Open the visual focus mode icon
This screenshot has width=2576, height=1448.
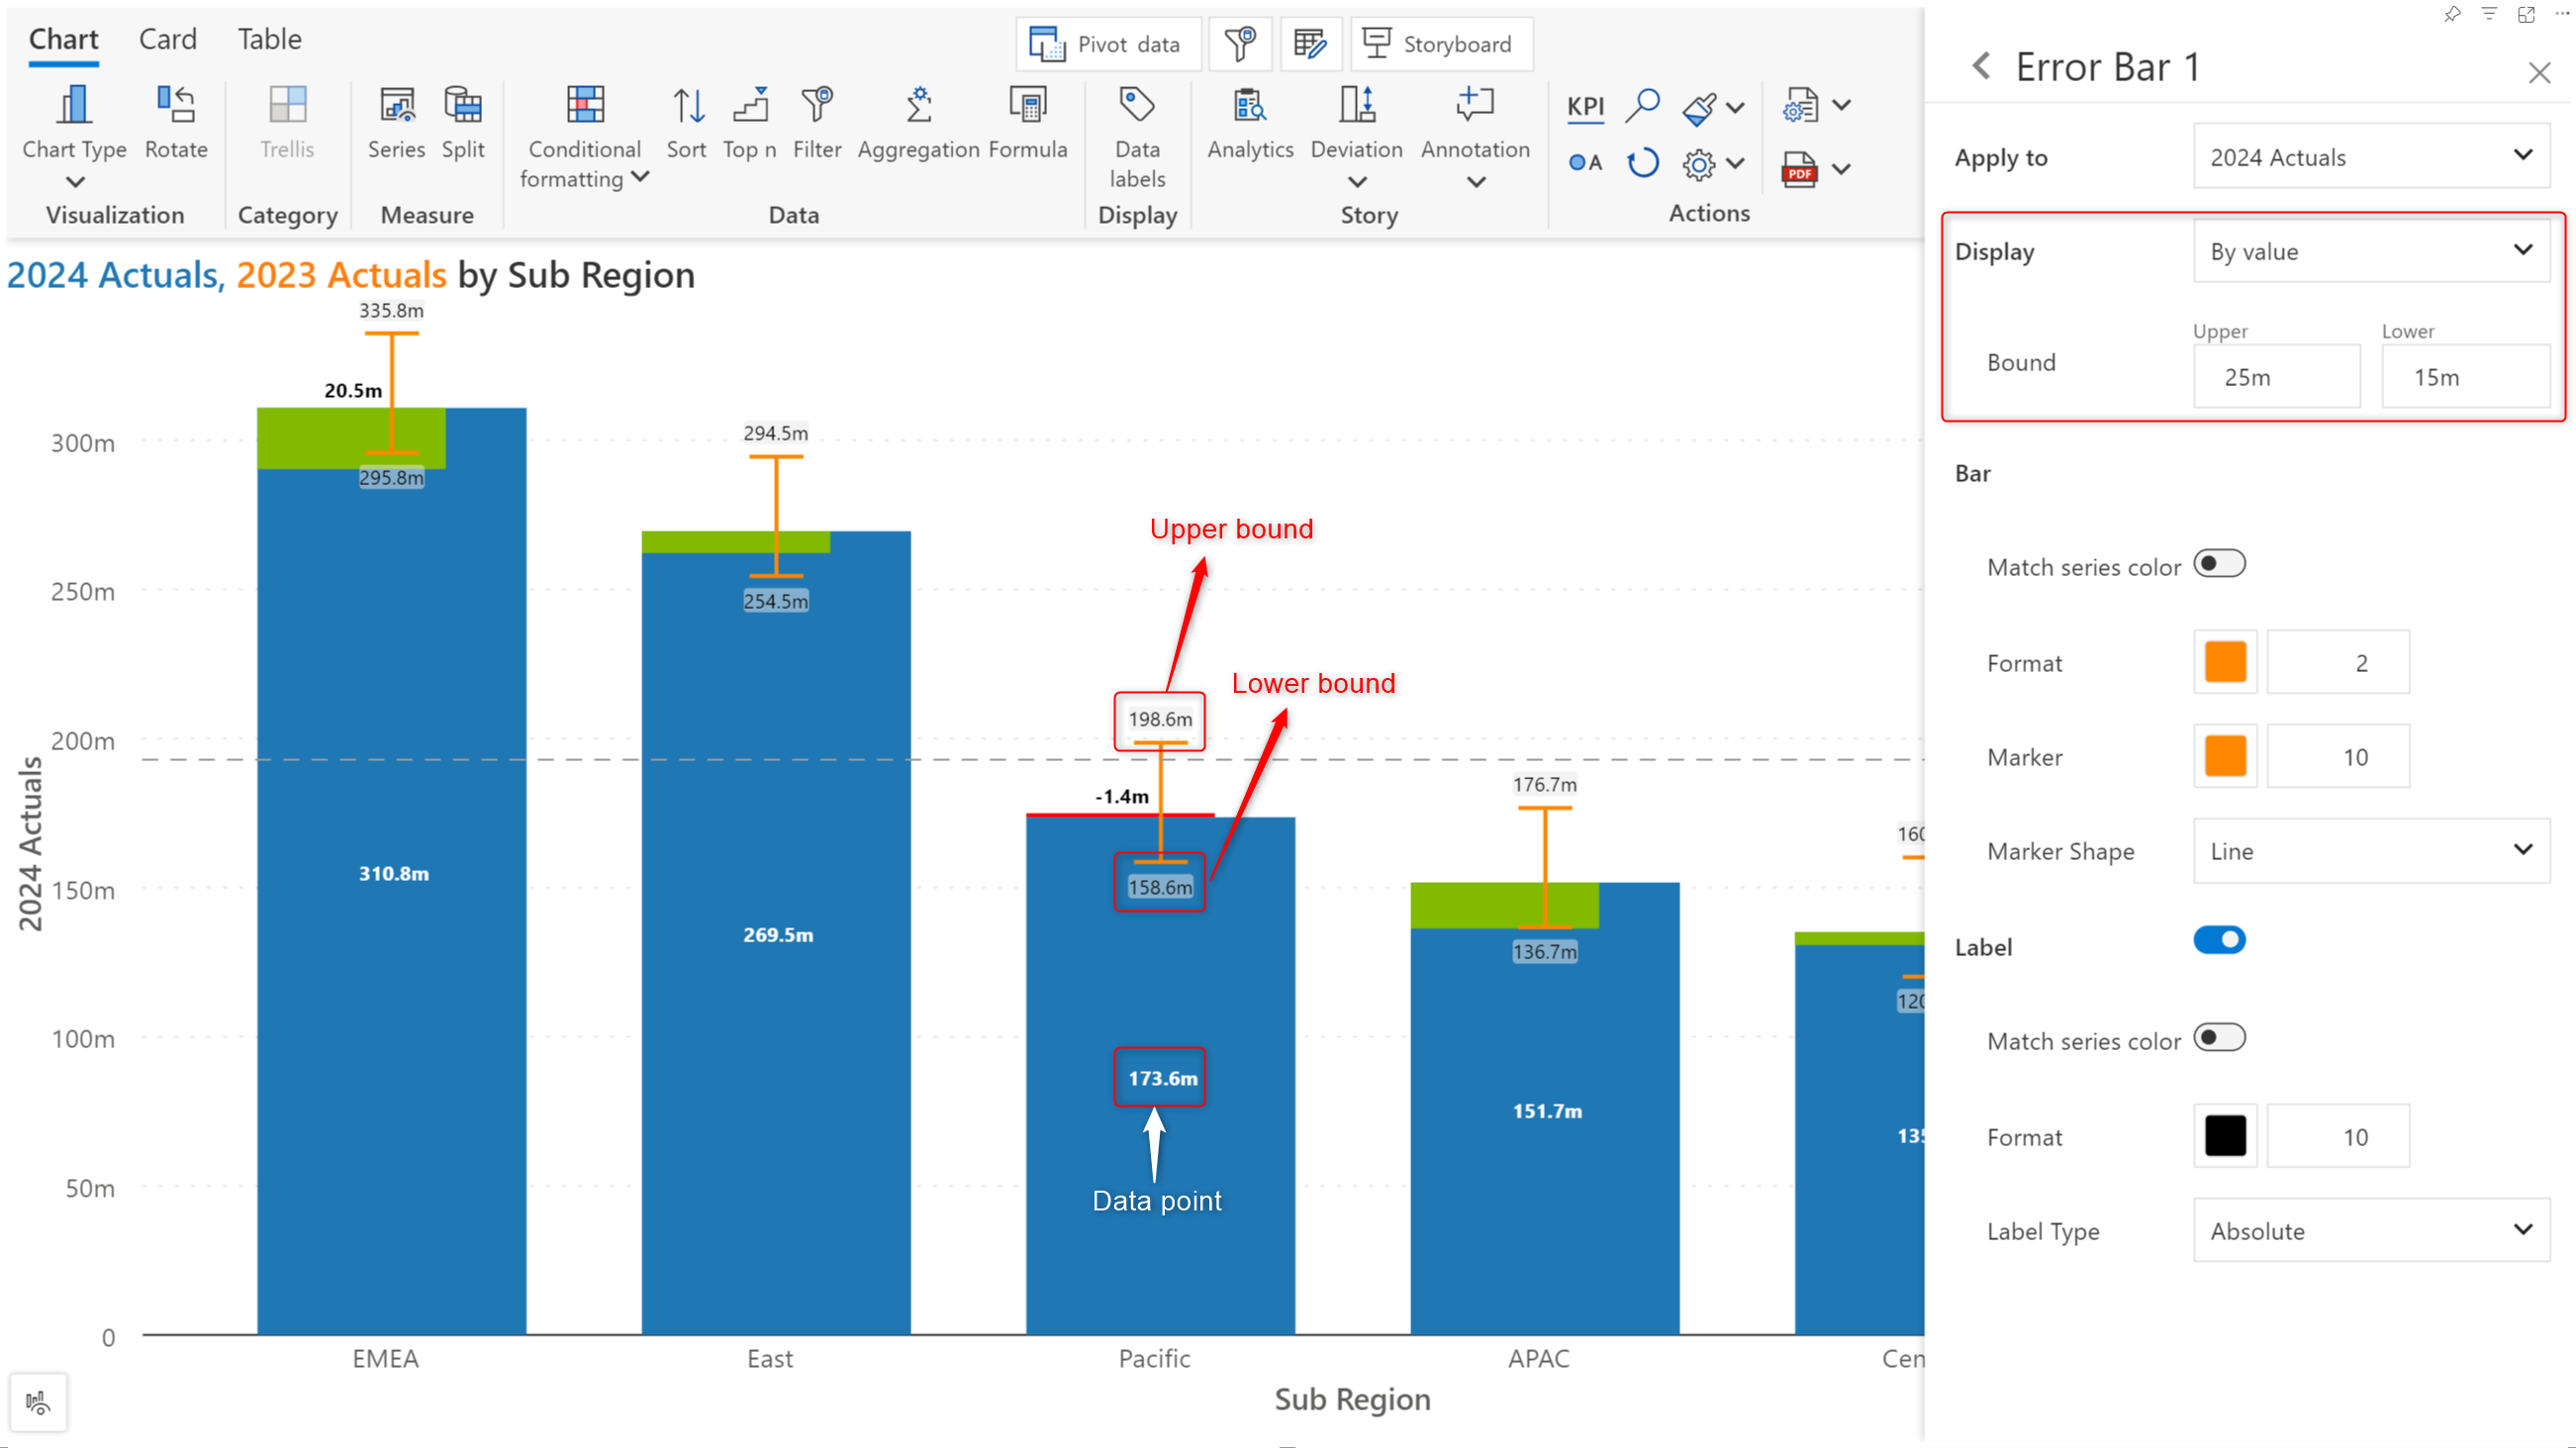(x=2527, y=14)
